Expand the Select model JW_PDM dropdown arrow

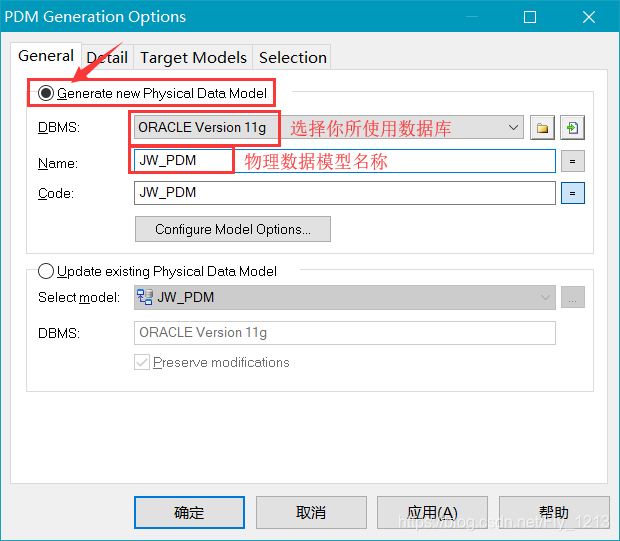click(545, 297)
